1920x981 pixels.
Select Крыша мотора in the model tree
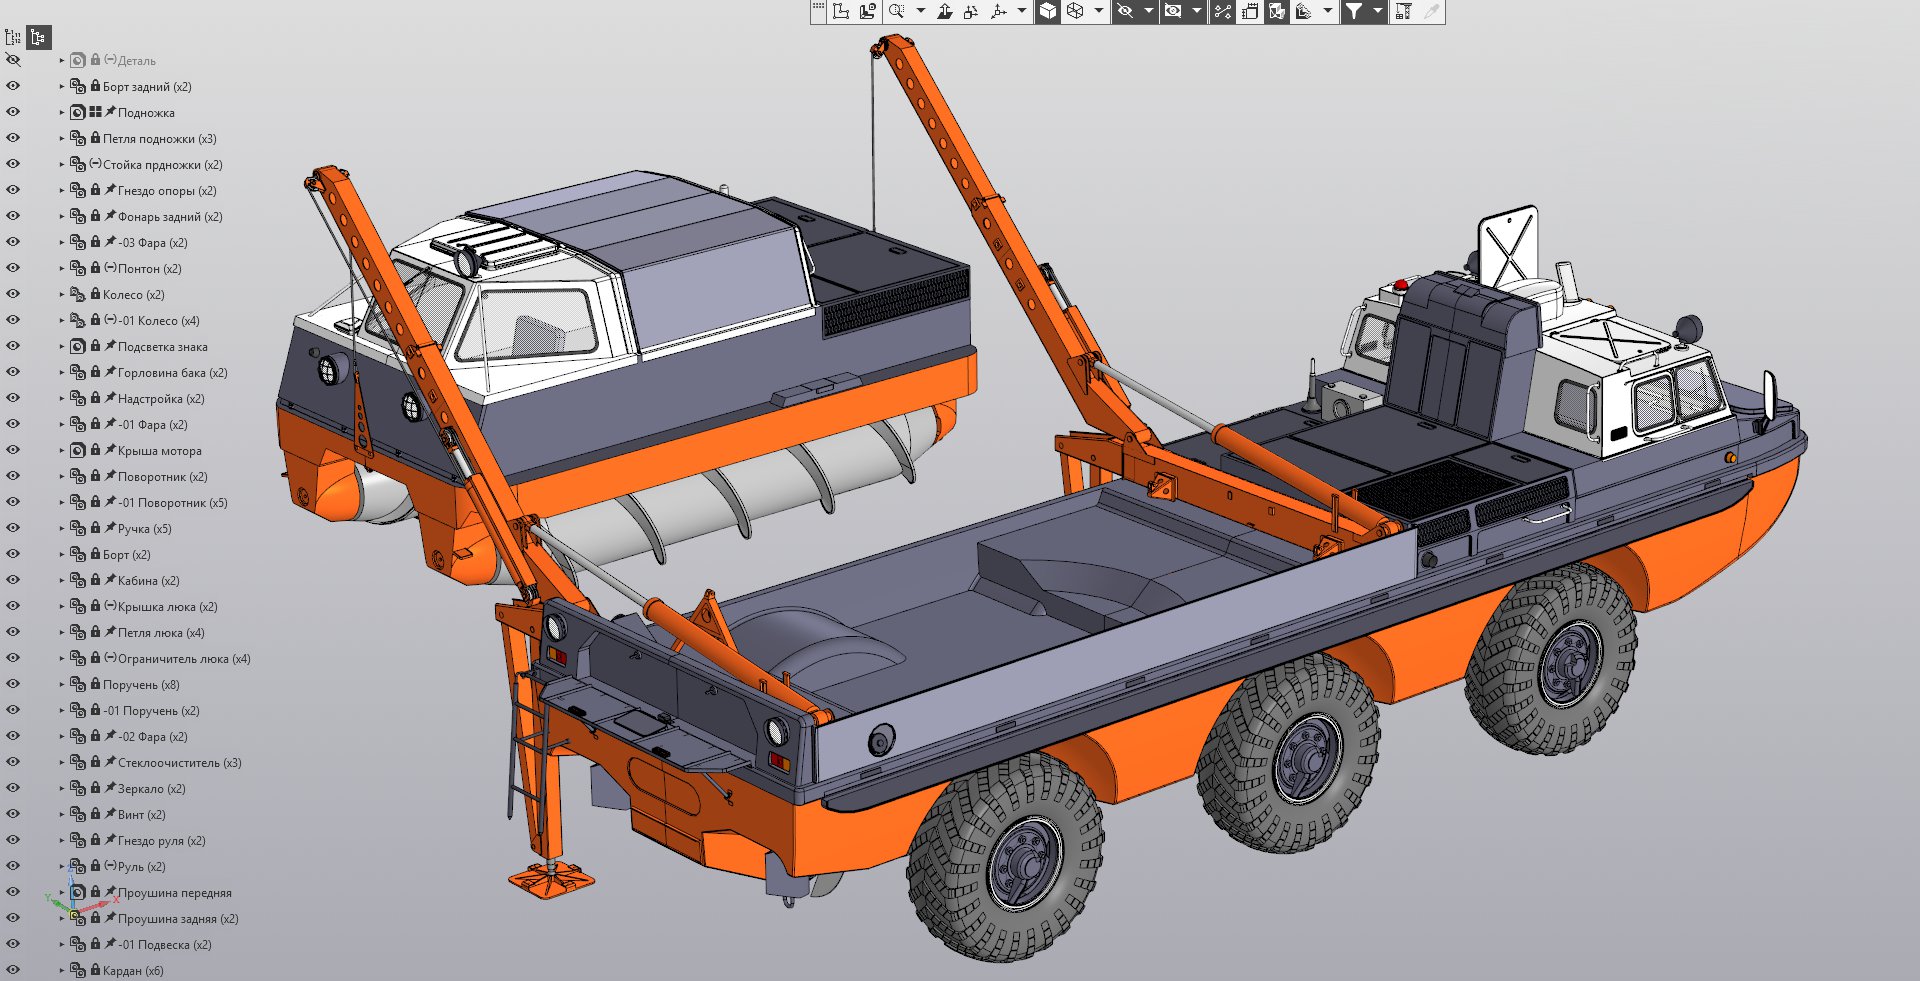159,451
